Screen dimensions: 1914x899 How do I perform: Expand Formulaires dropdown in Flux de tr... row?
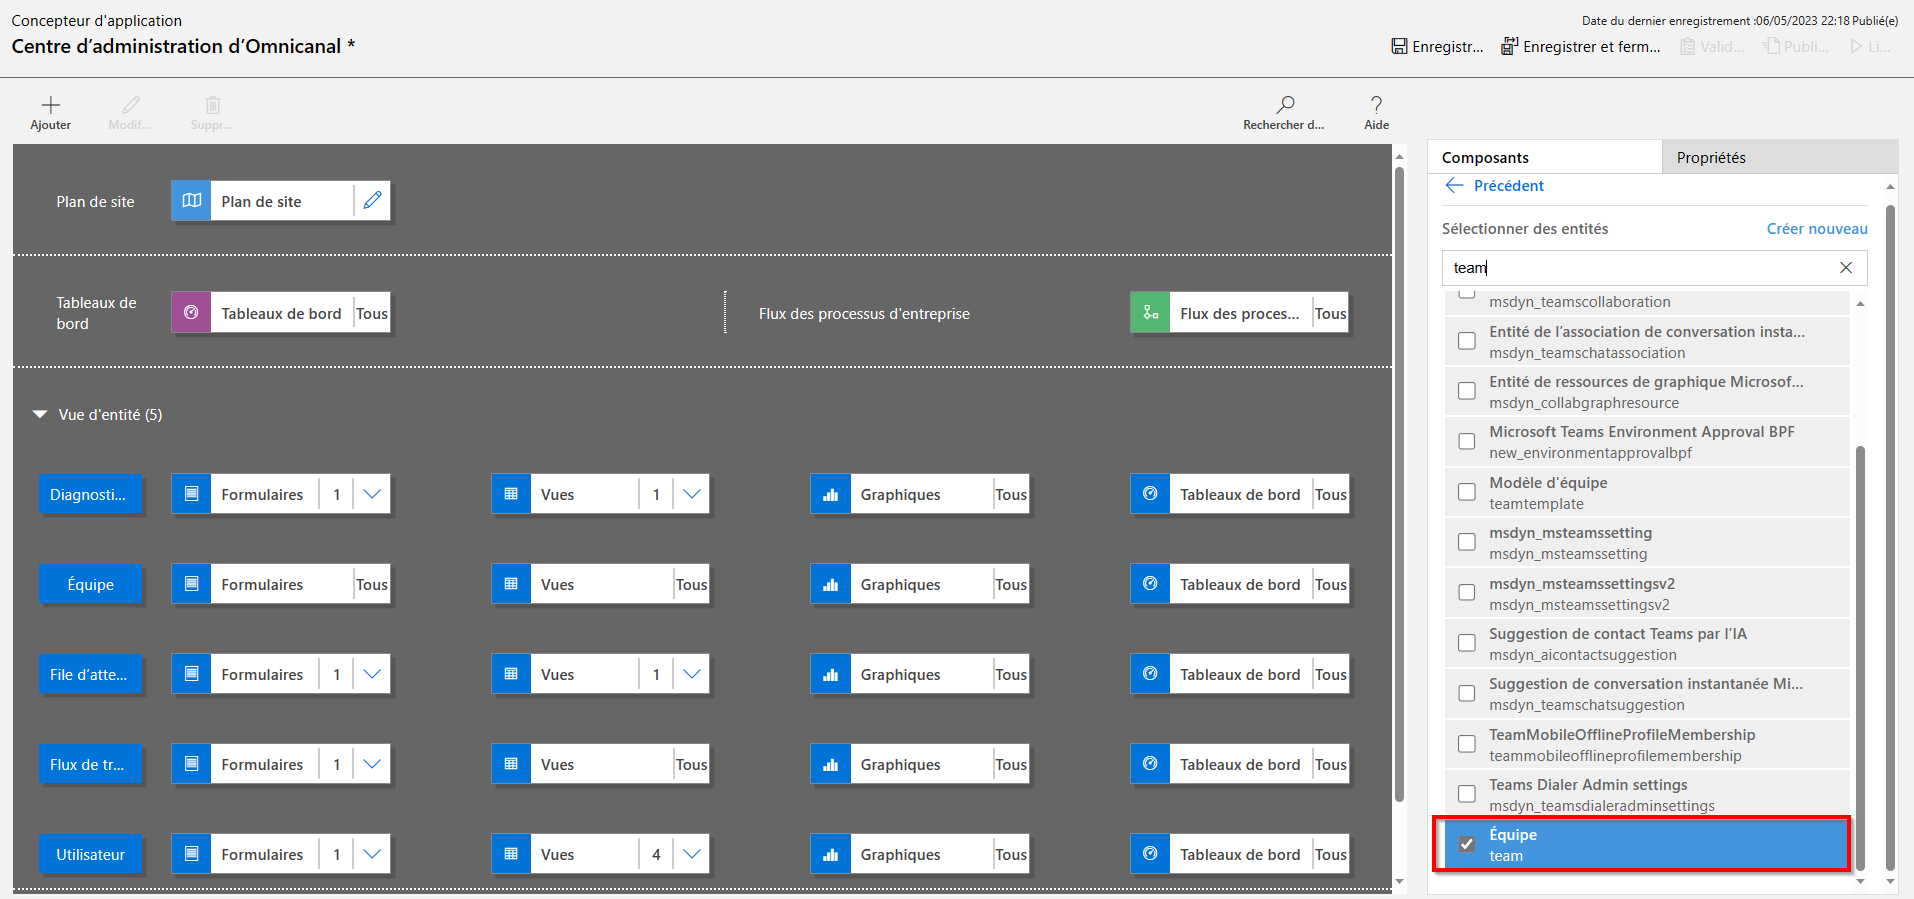pos(372,764)
